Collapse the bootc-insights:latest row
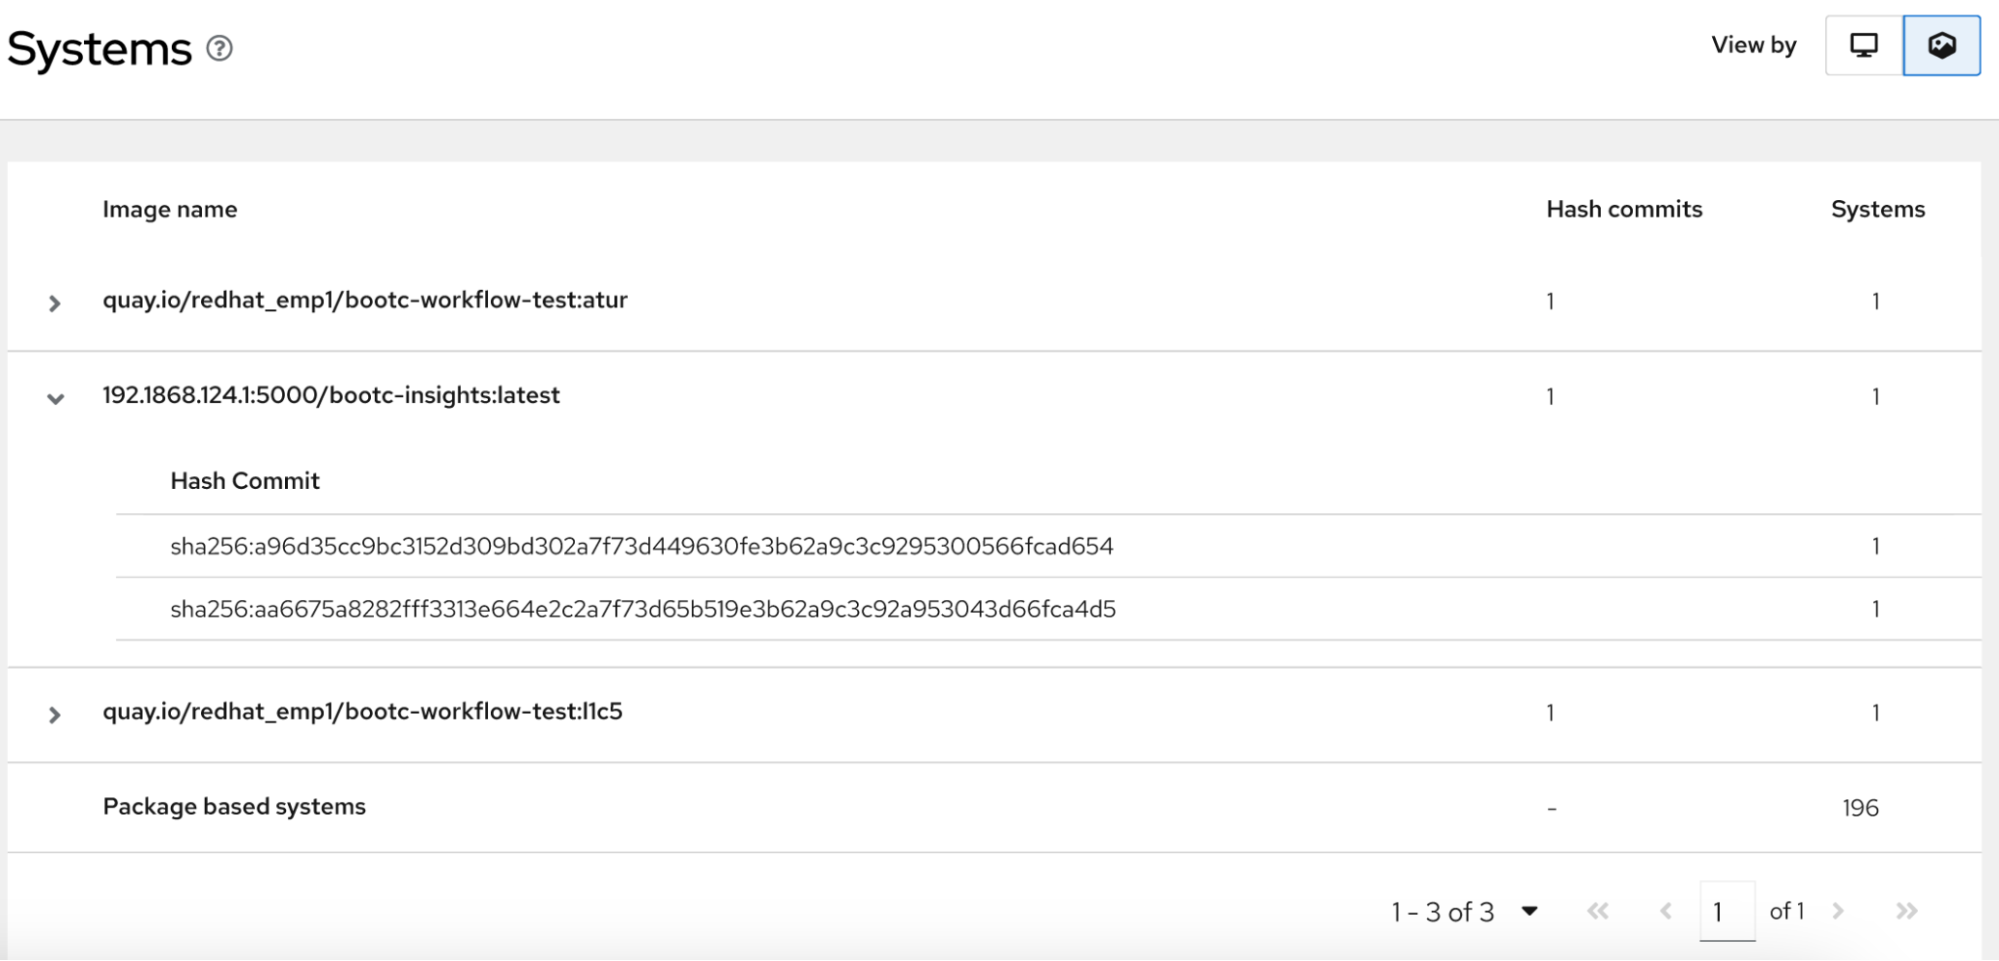The height and width of the screenshot is (961, 1999). (x=55, y=397)
